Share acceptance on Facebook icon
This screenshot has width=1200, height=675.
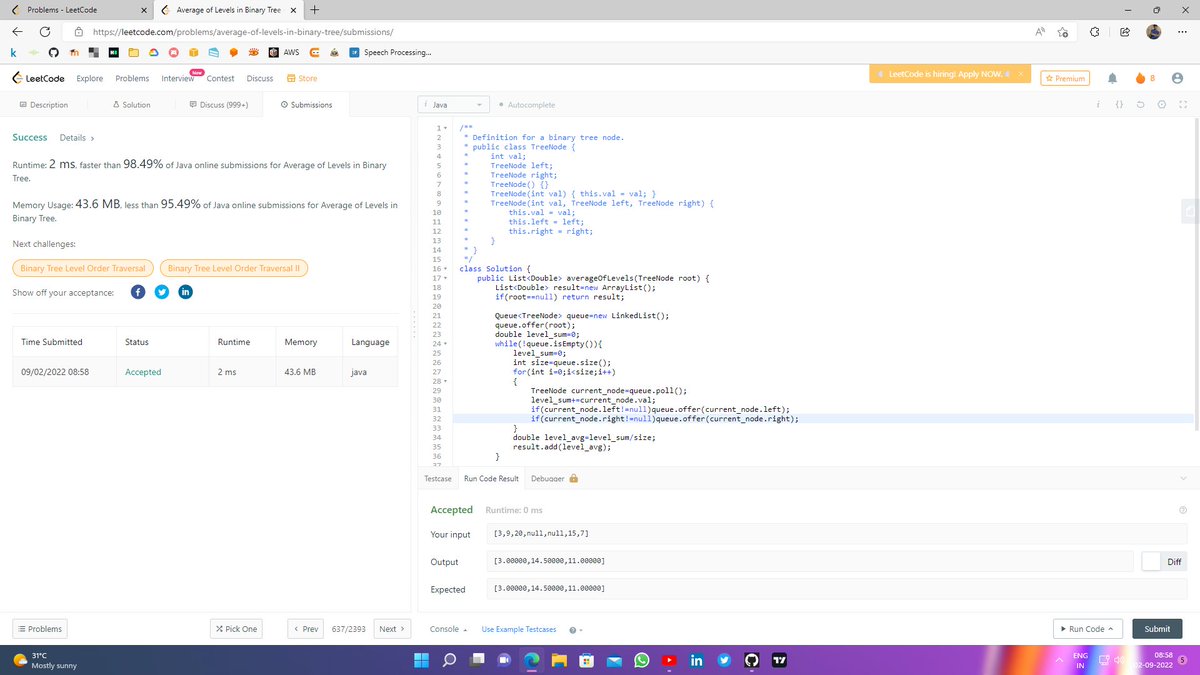tap(138, 292)
